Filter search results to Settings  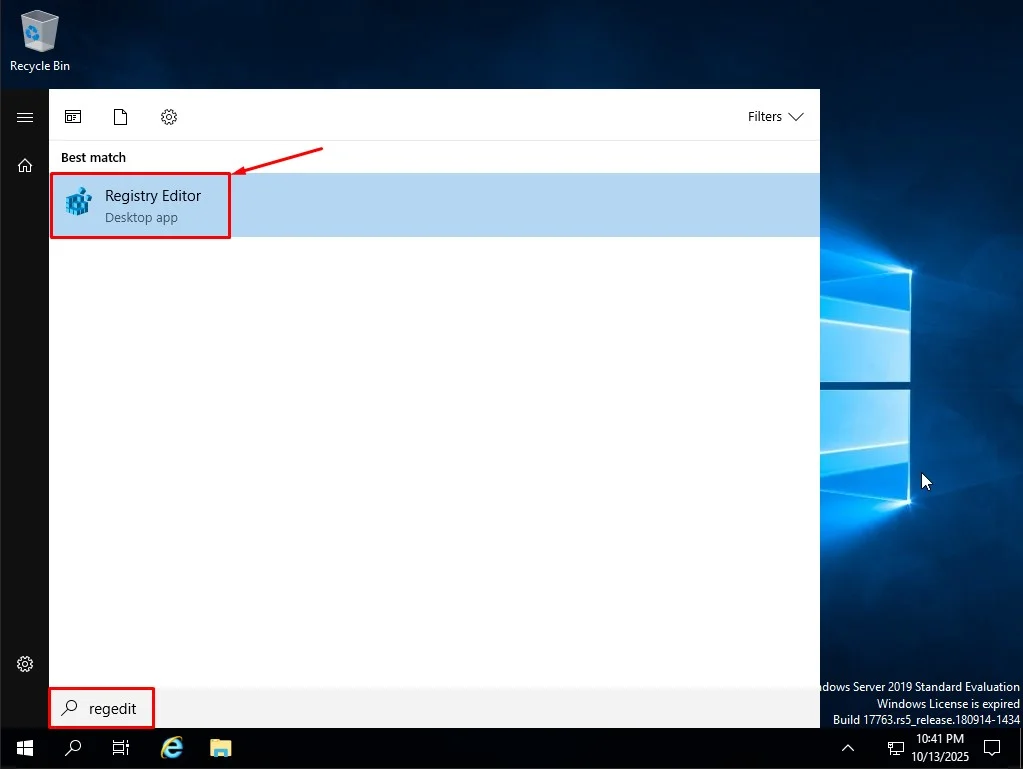point(168,117)
